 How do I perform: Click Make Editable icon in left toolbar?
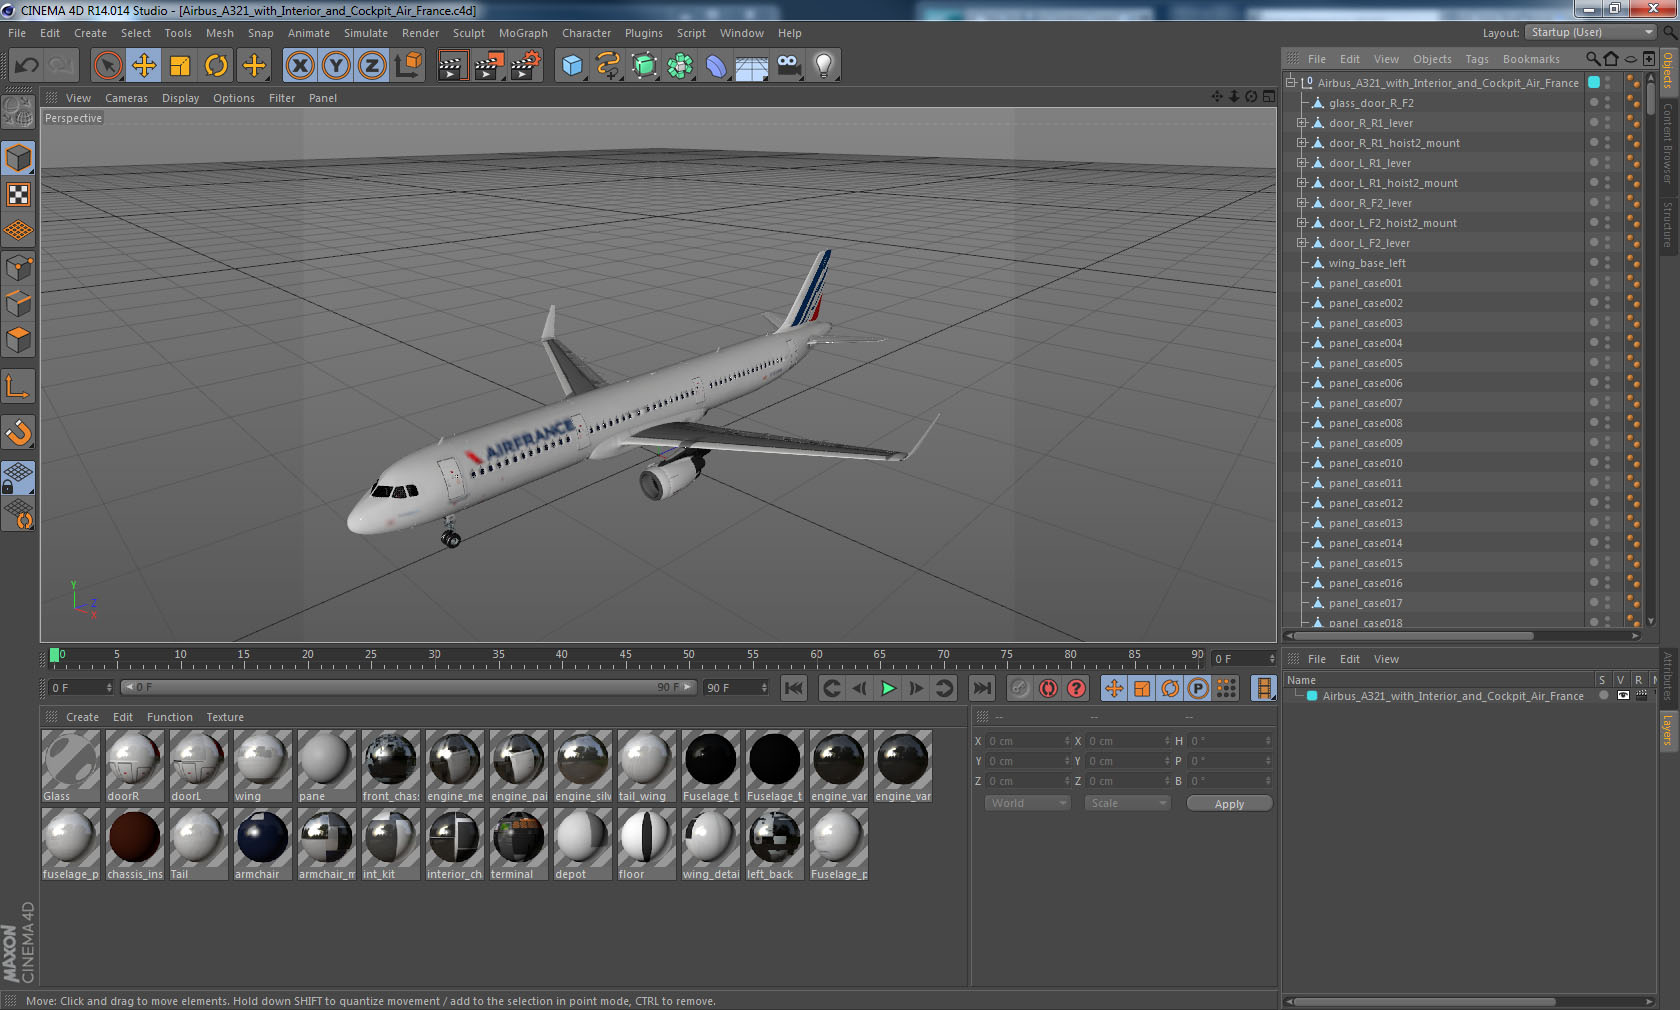pos(18,112)
